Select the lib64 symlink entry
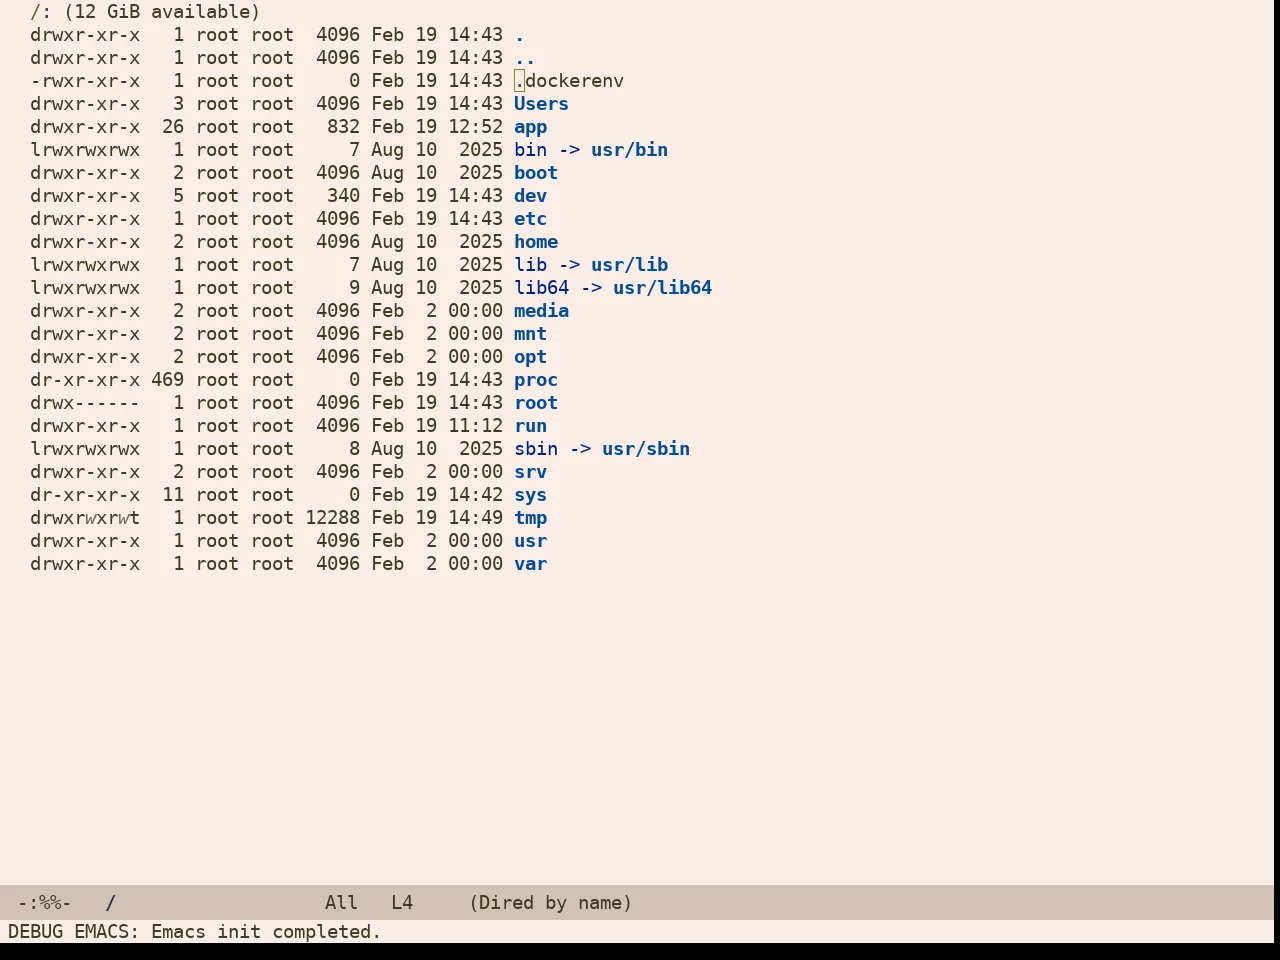 tap(541, 288)
